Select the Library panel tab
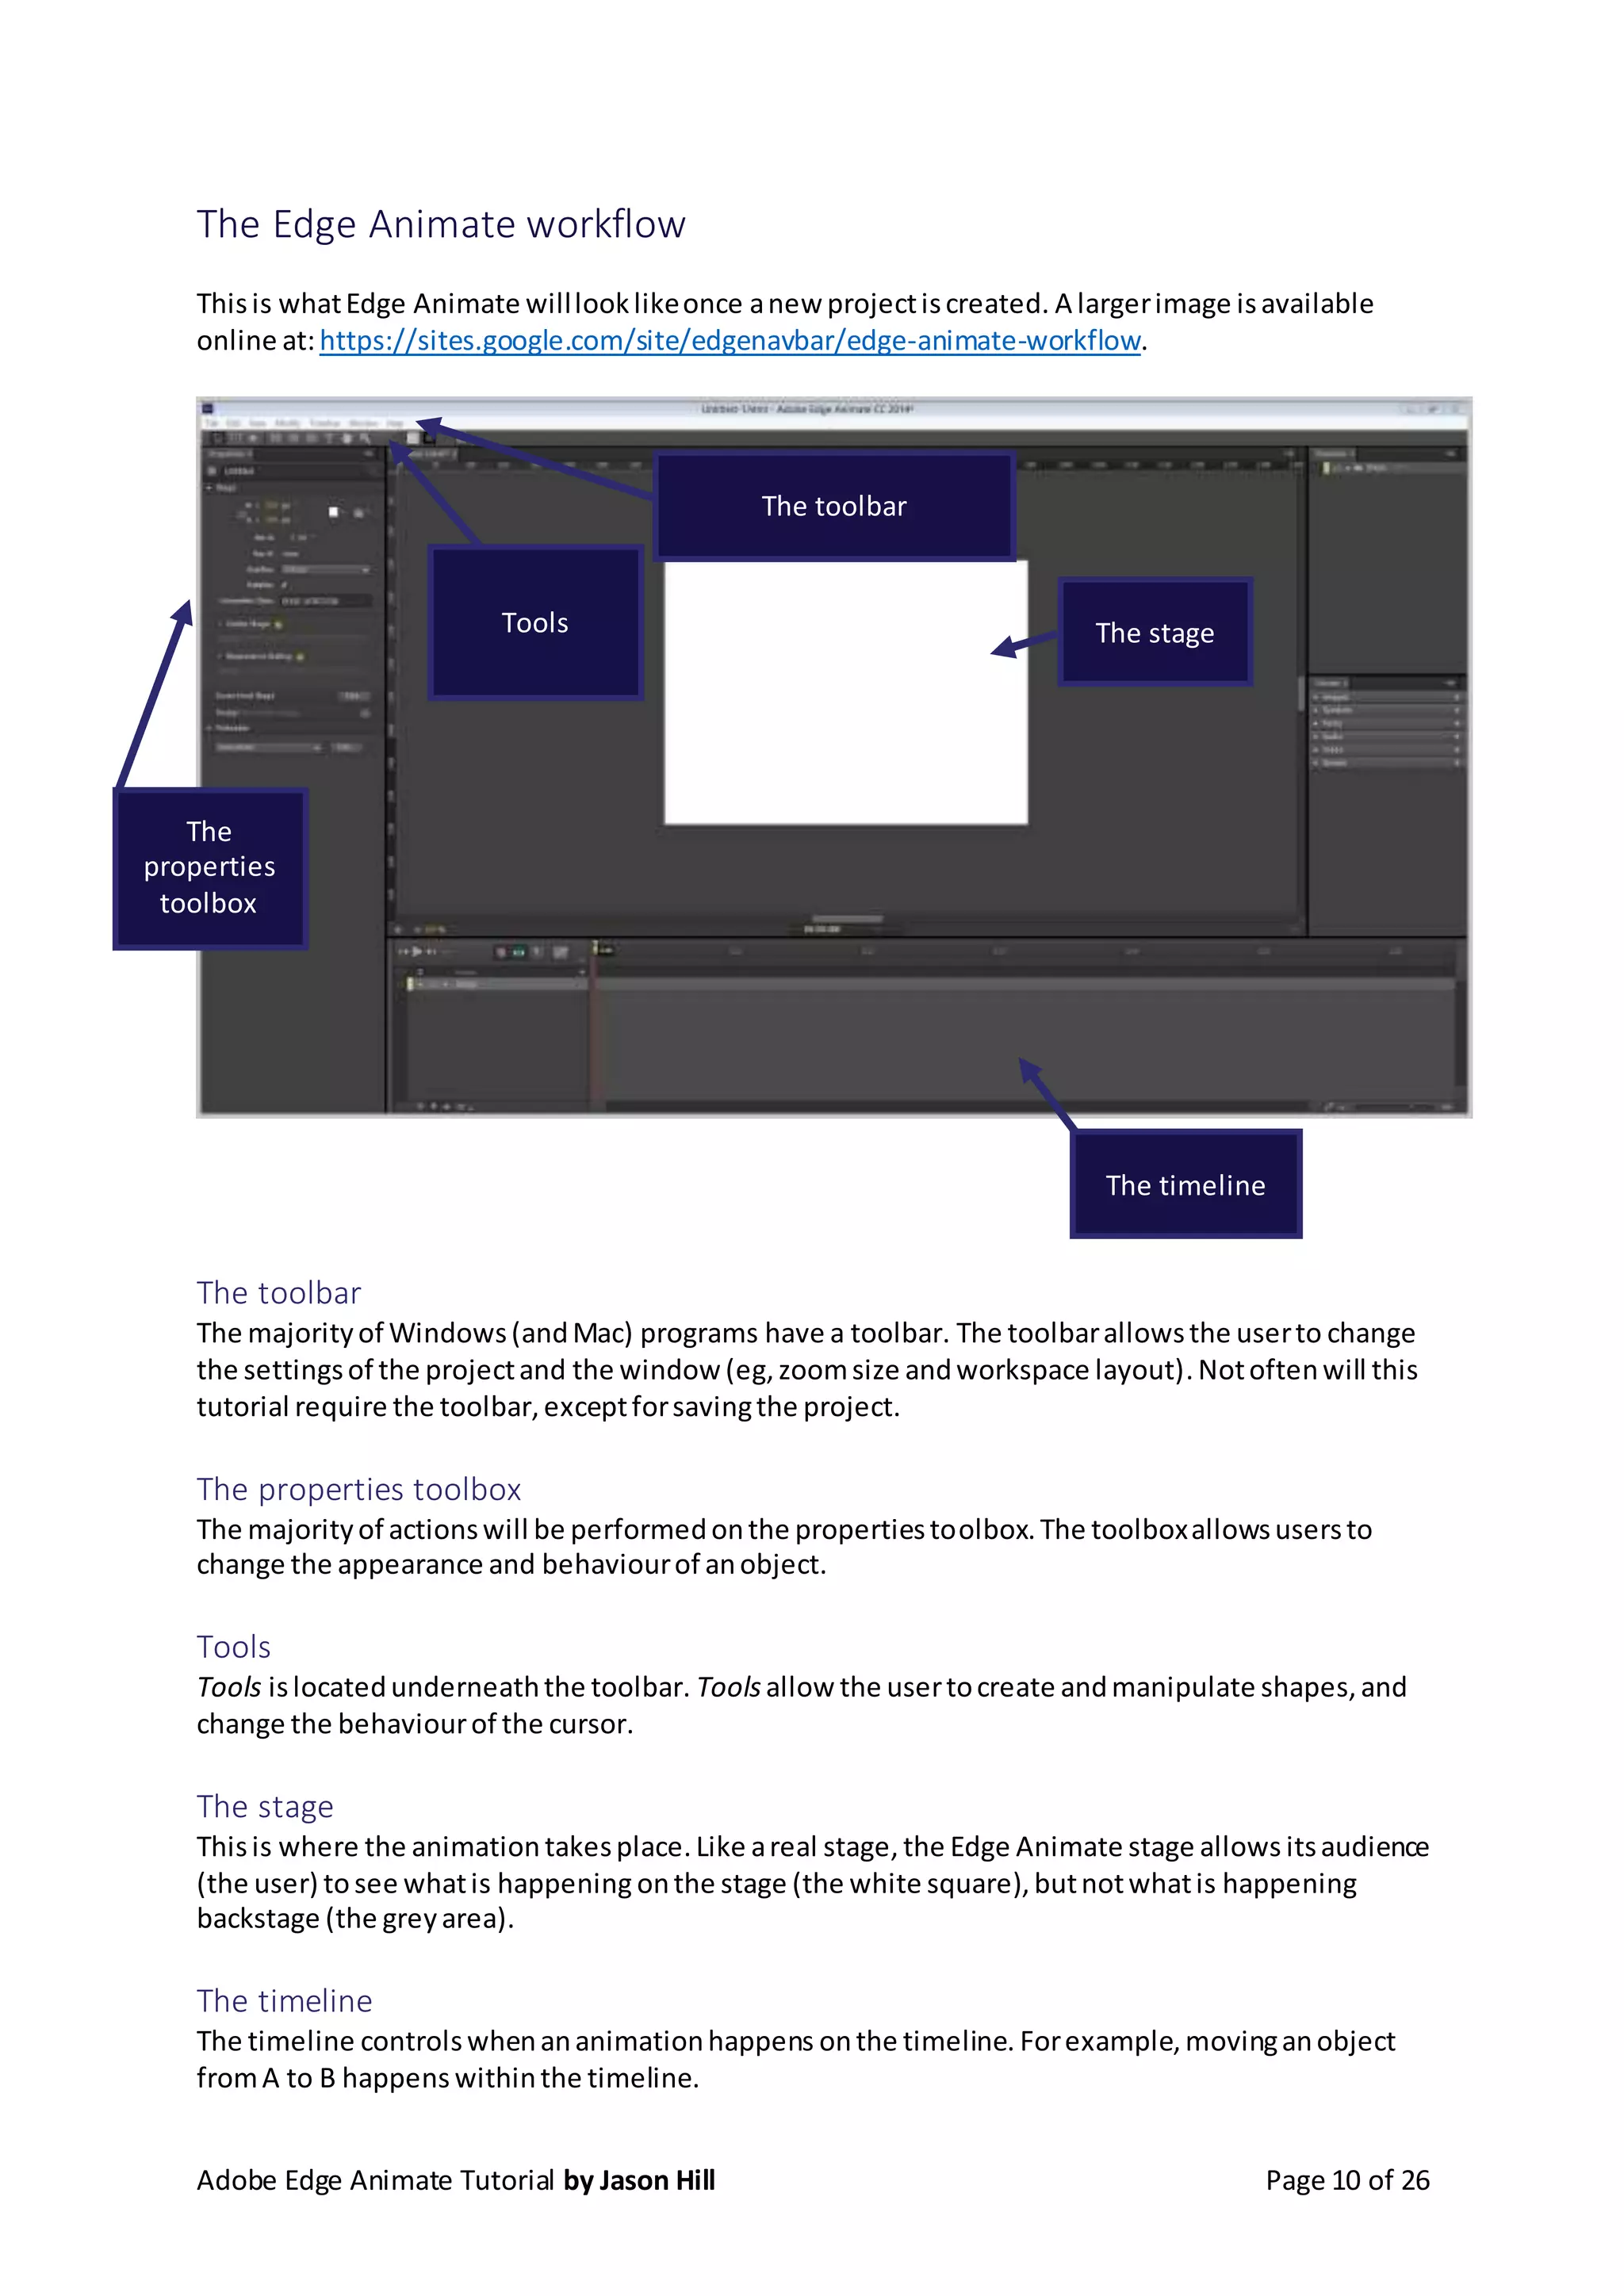This screenshot has width=1624, height=2296. click(1330, 683)
